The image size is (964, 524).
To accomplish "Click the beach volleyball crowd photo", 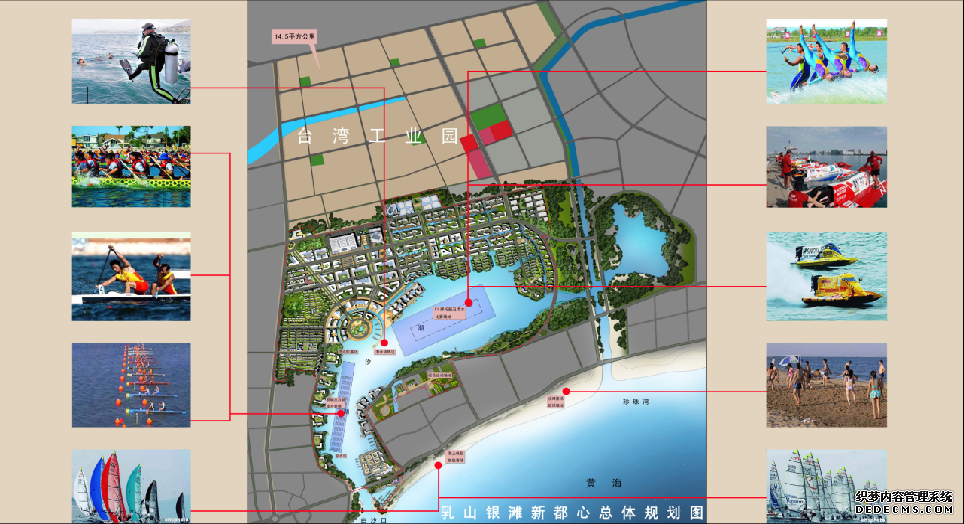I will (826, 385).
